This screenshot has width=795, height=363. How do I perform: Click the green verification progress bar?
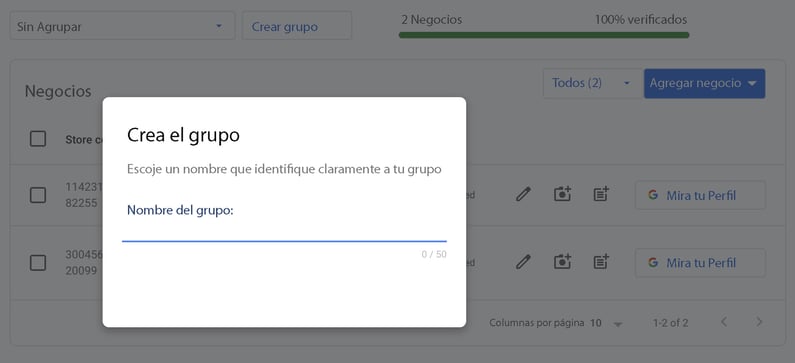click(x=544, y=35)
